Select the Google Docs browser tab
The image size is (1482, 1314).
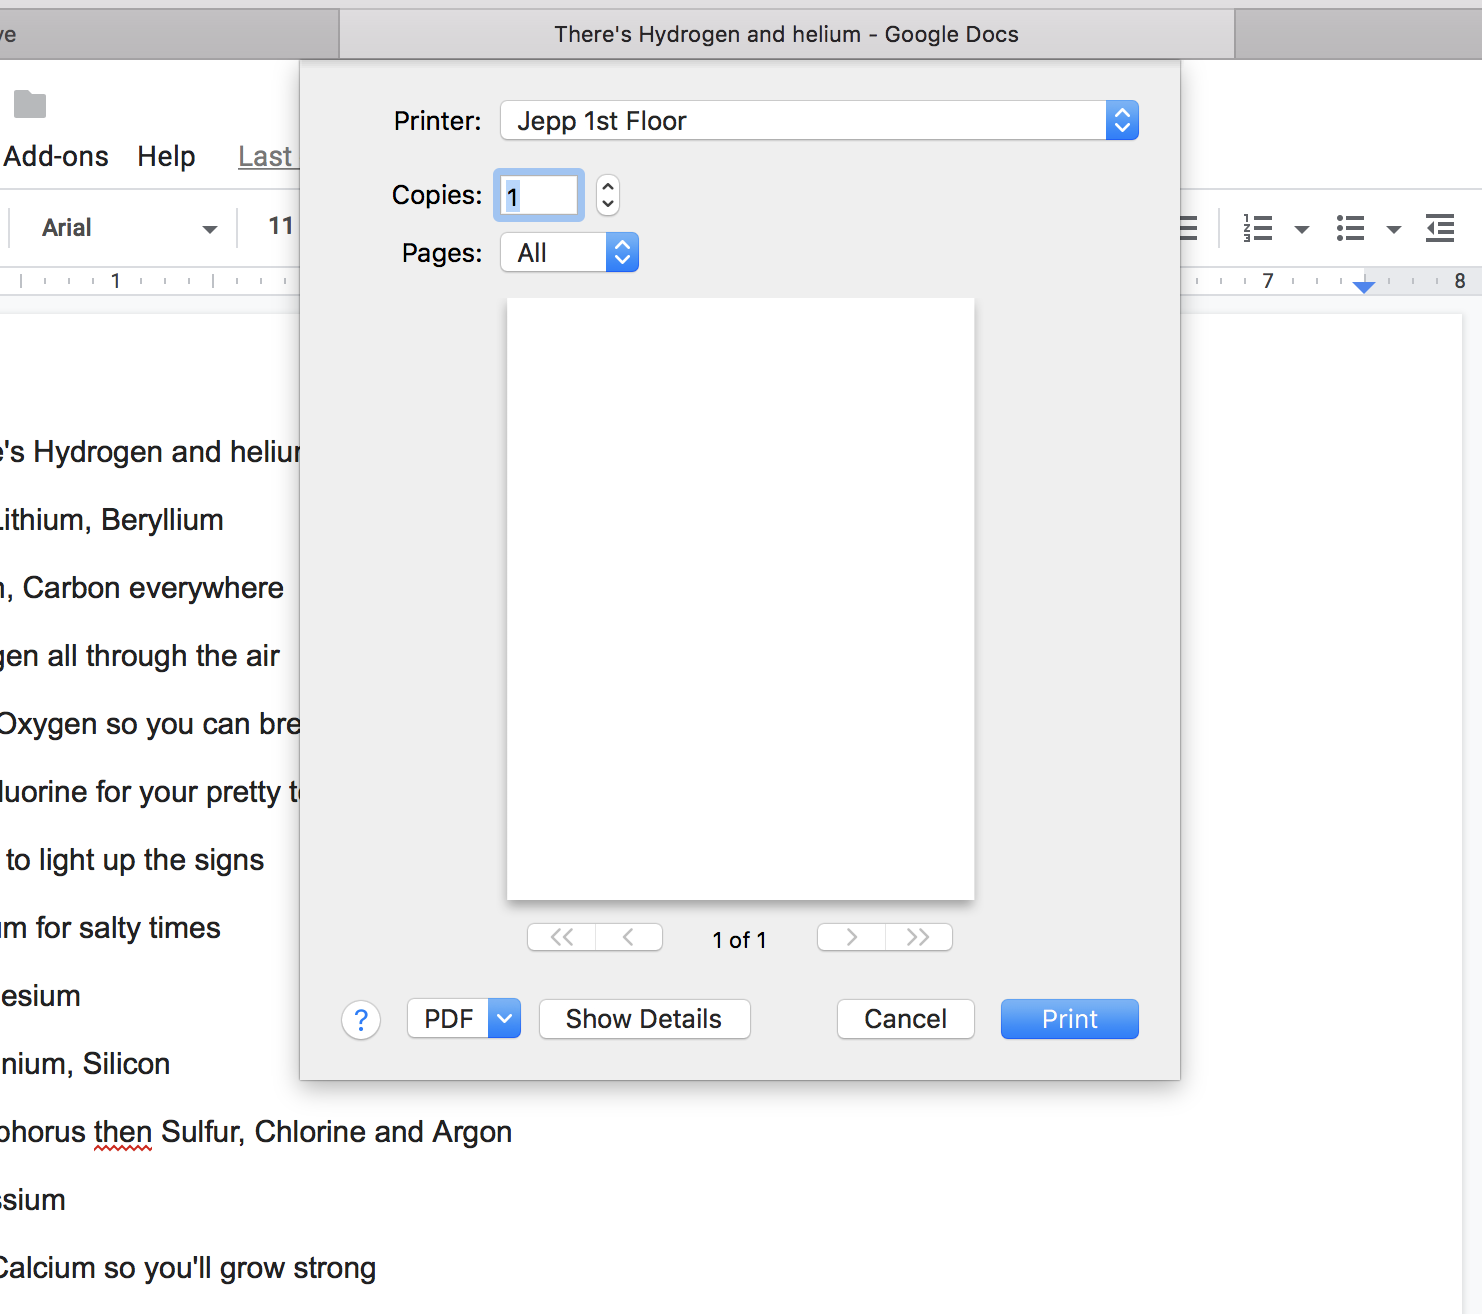(786, 33)
